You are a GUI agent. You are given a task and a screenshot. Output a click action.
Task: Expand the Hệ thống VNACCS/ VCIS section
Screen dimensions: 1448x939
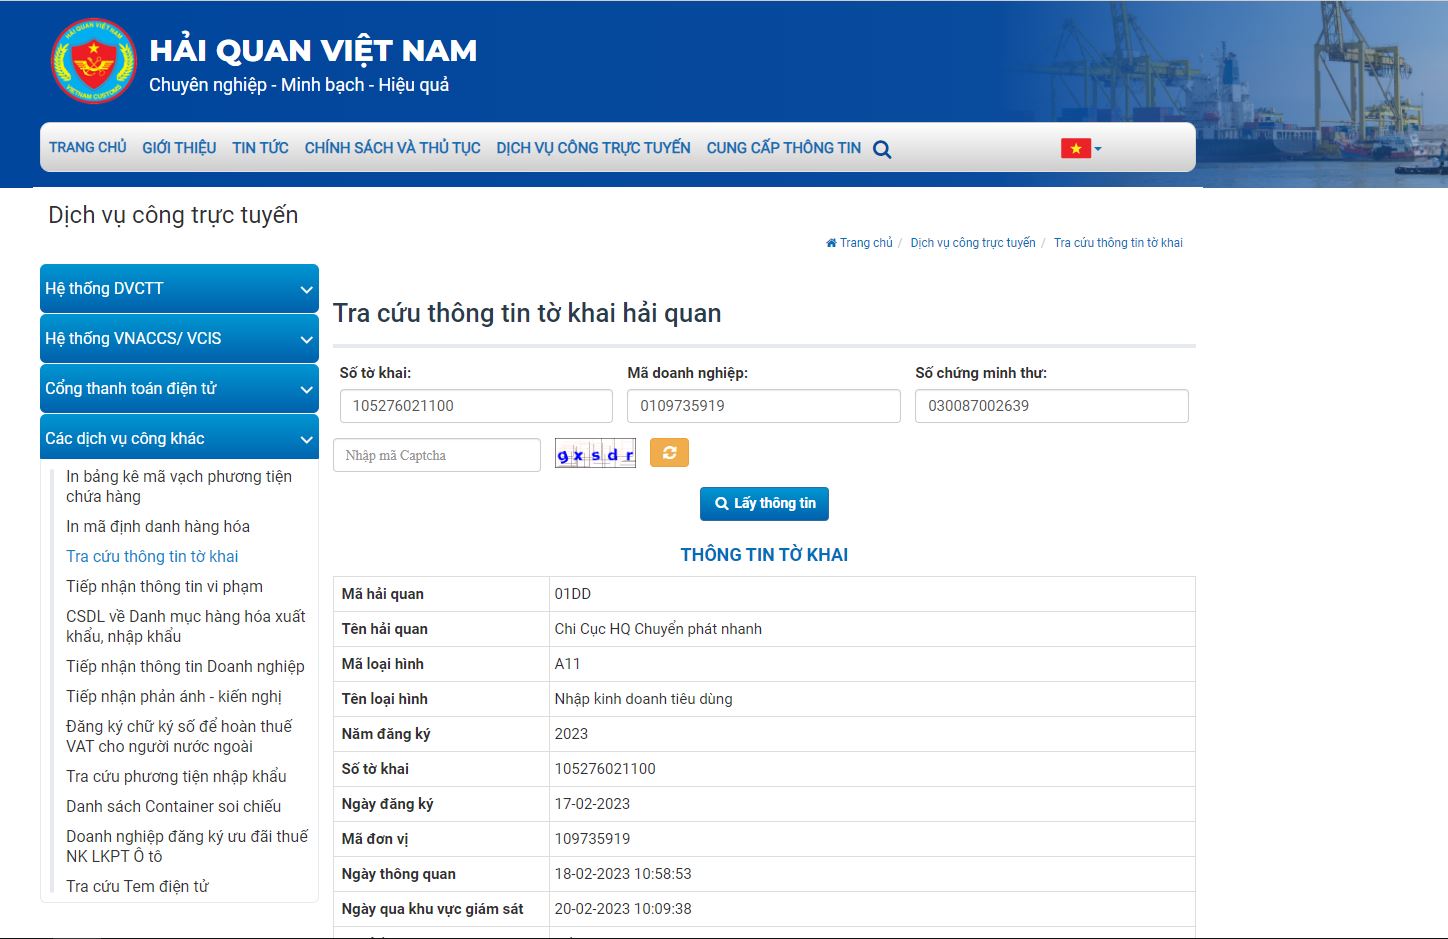tap(179, 338)
